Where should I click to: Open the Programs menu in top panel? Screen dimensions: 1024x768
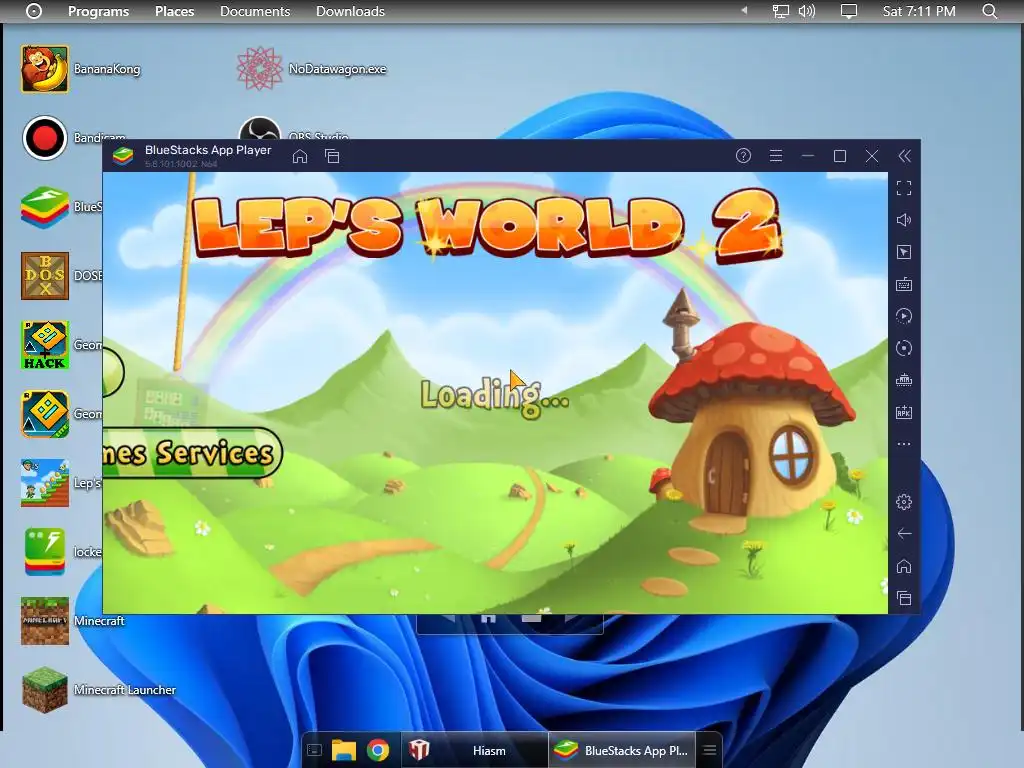[99, 11]
